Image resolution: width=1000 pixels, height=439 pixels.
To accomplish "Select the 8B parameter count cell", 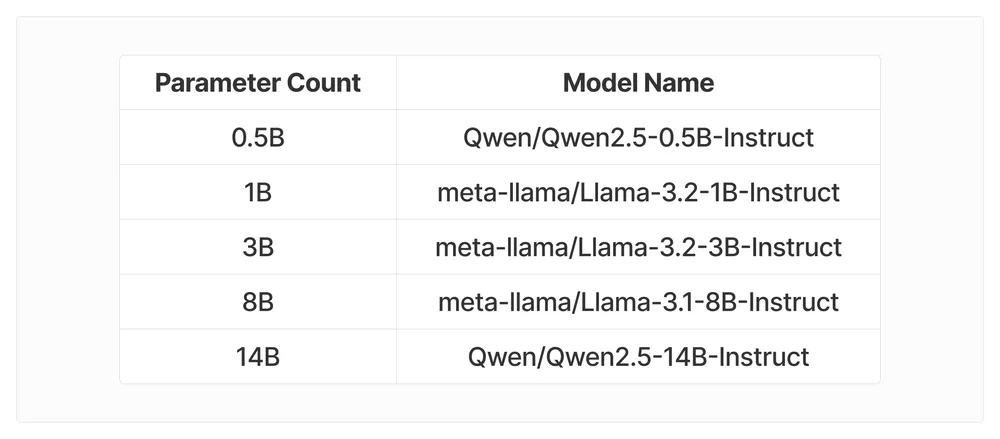I will coord(258,302).
